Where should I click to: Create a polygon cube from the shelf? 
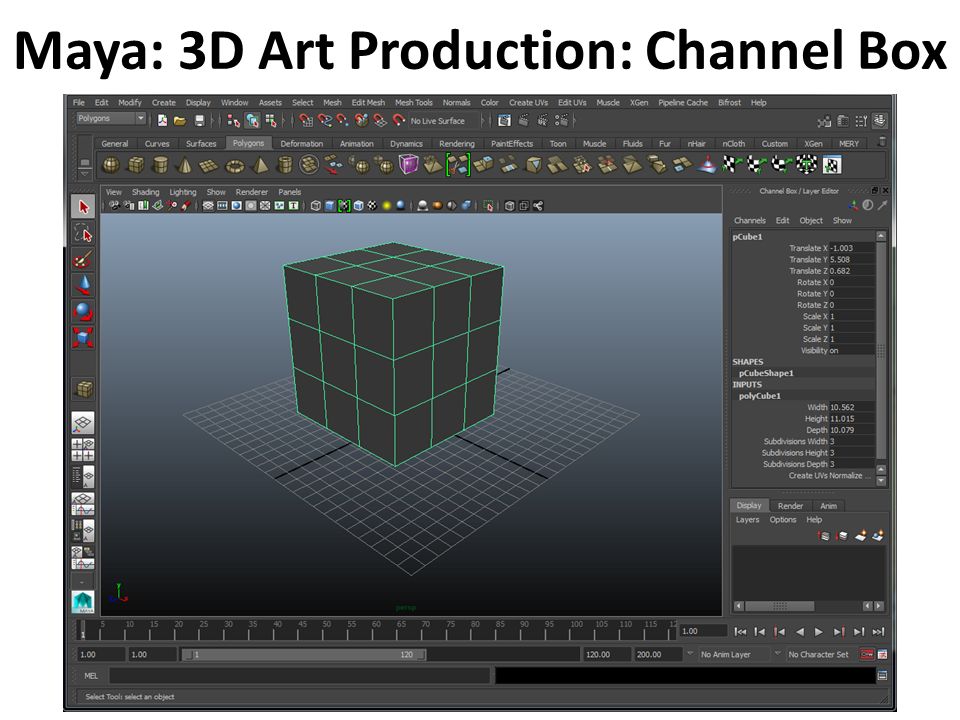(x=135, y=165)
